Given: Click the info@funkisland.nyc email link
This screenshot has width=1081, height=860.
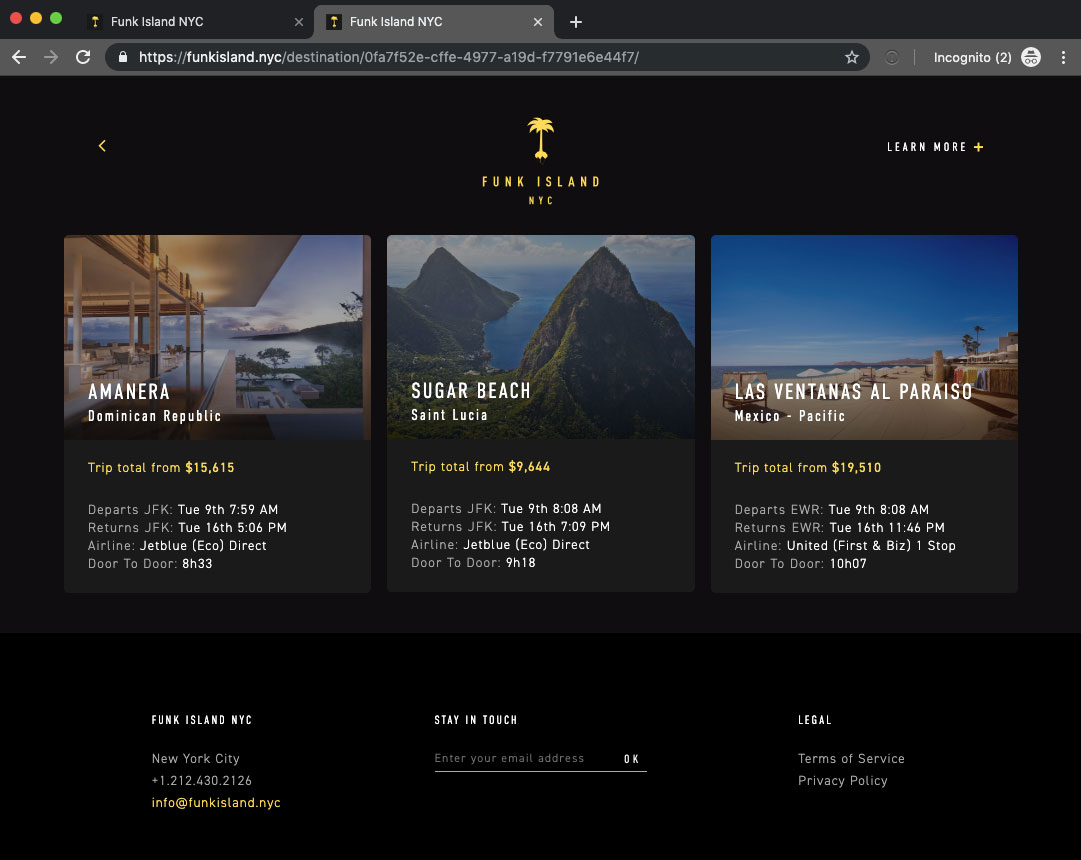Looking at the screenshot, I should tap(216, 803).
